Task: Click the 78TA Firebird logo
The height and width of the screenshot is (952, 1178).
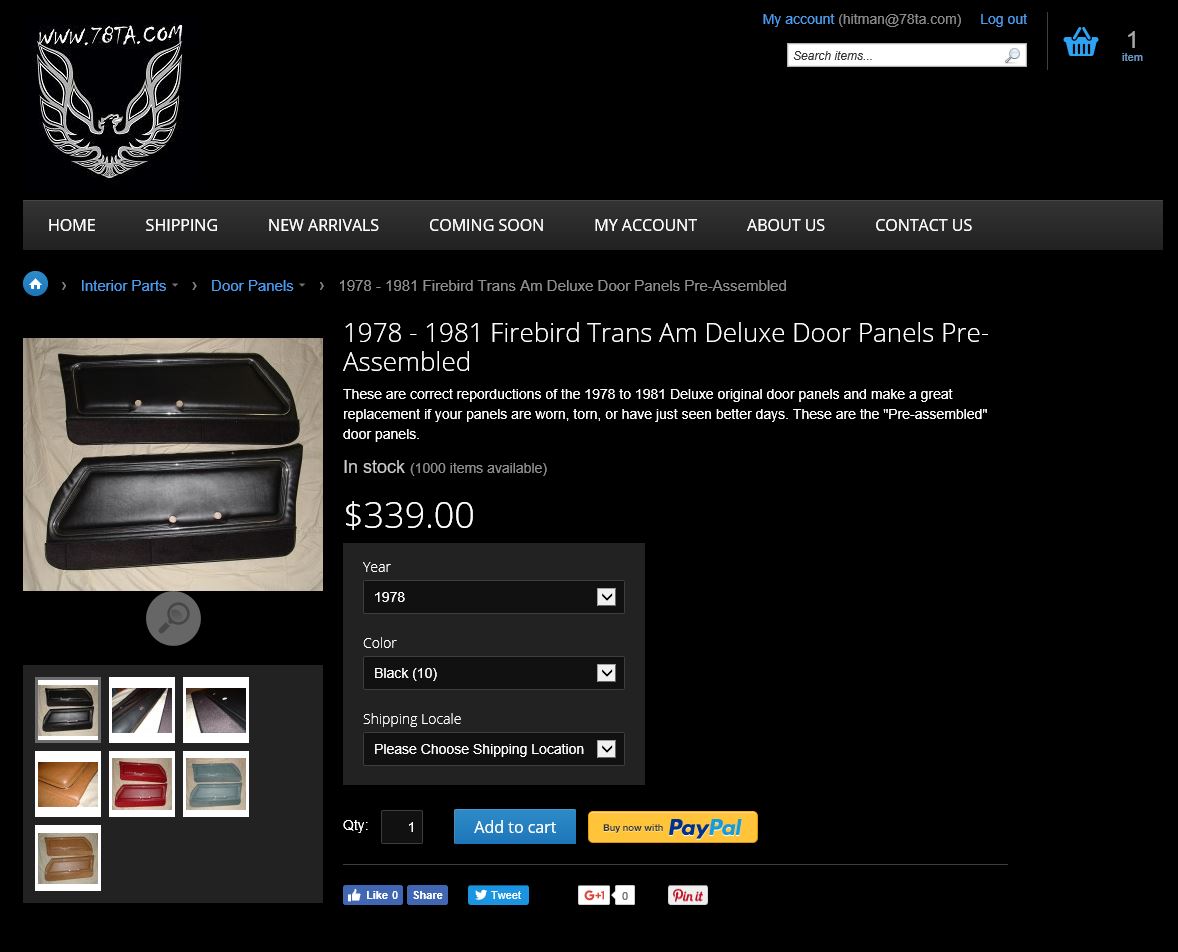Action: pos(110,101)
